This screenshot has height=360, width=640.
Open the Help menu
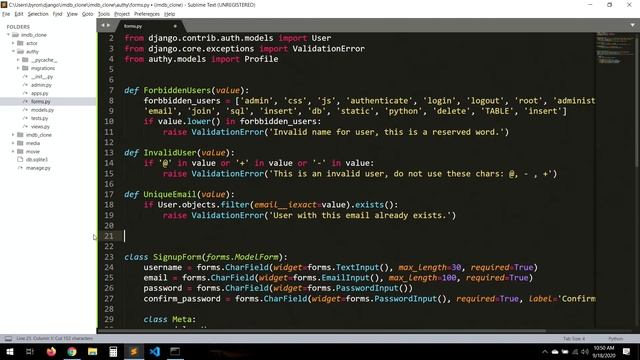tap(169, 14)
